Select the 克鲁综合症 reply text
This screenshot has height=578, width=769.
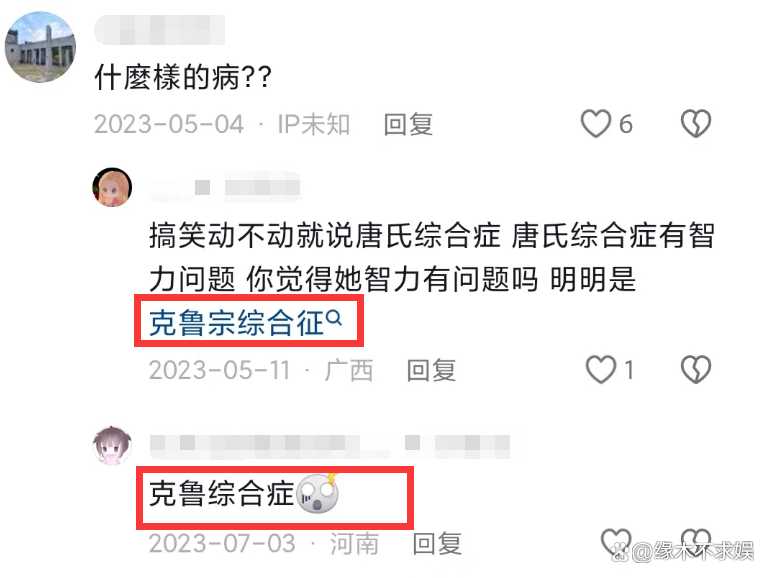click(222, 493)
